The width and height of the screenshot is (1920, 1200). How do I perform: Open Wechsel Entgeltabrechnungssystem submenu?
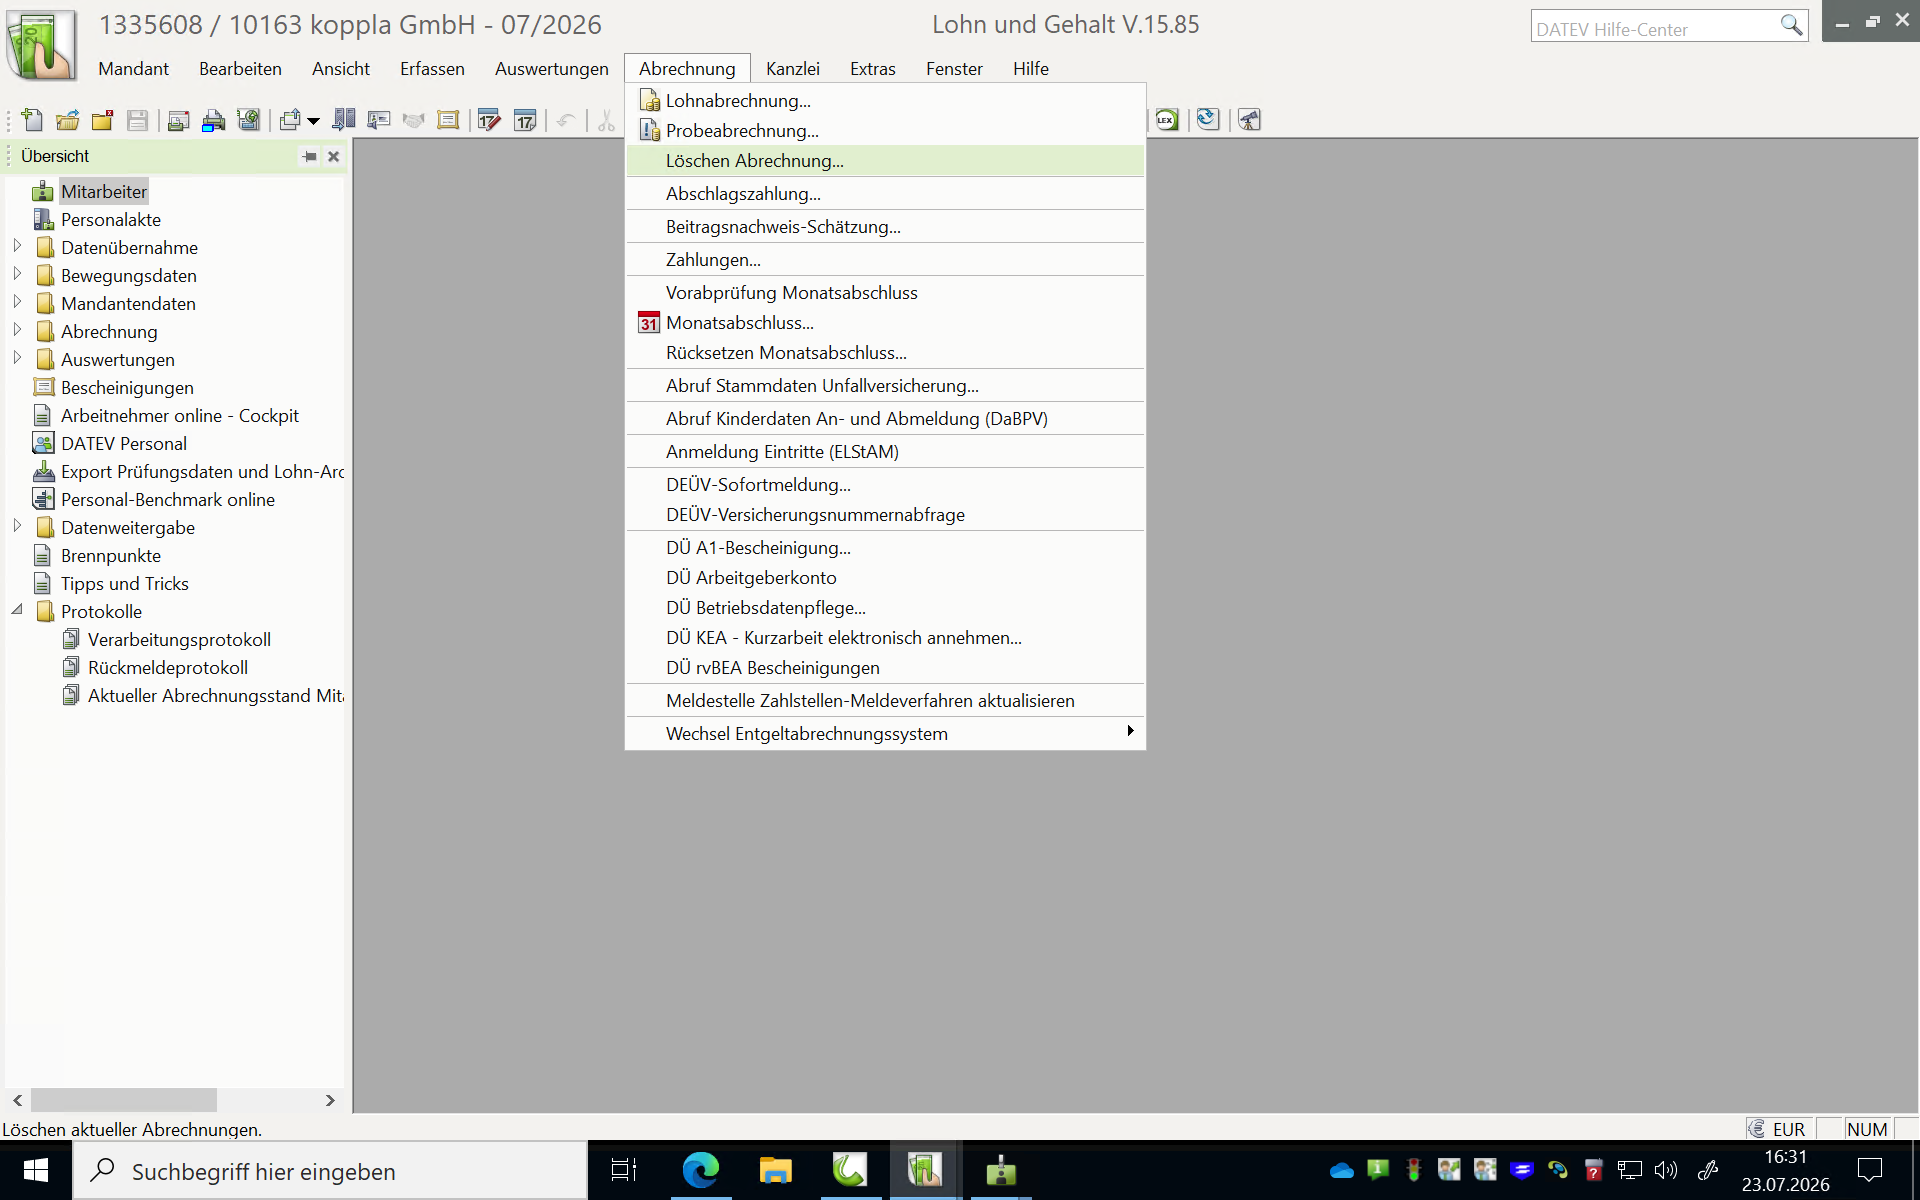(885, 733)
